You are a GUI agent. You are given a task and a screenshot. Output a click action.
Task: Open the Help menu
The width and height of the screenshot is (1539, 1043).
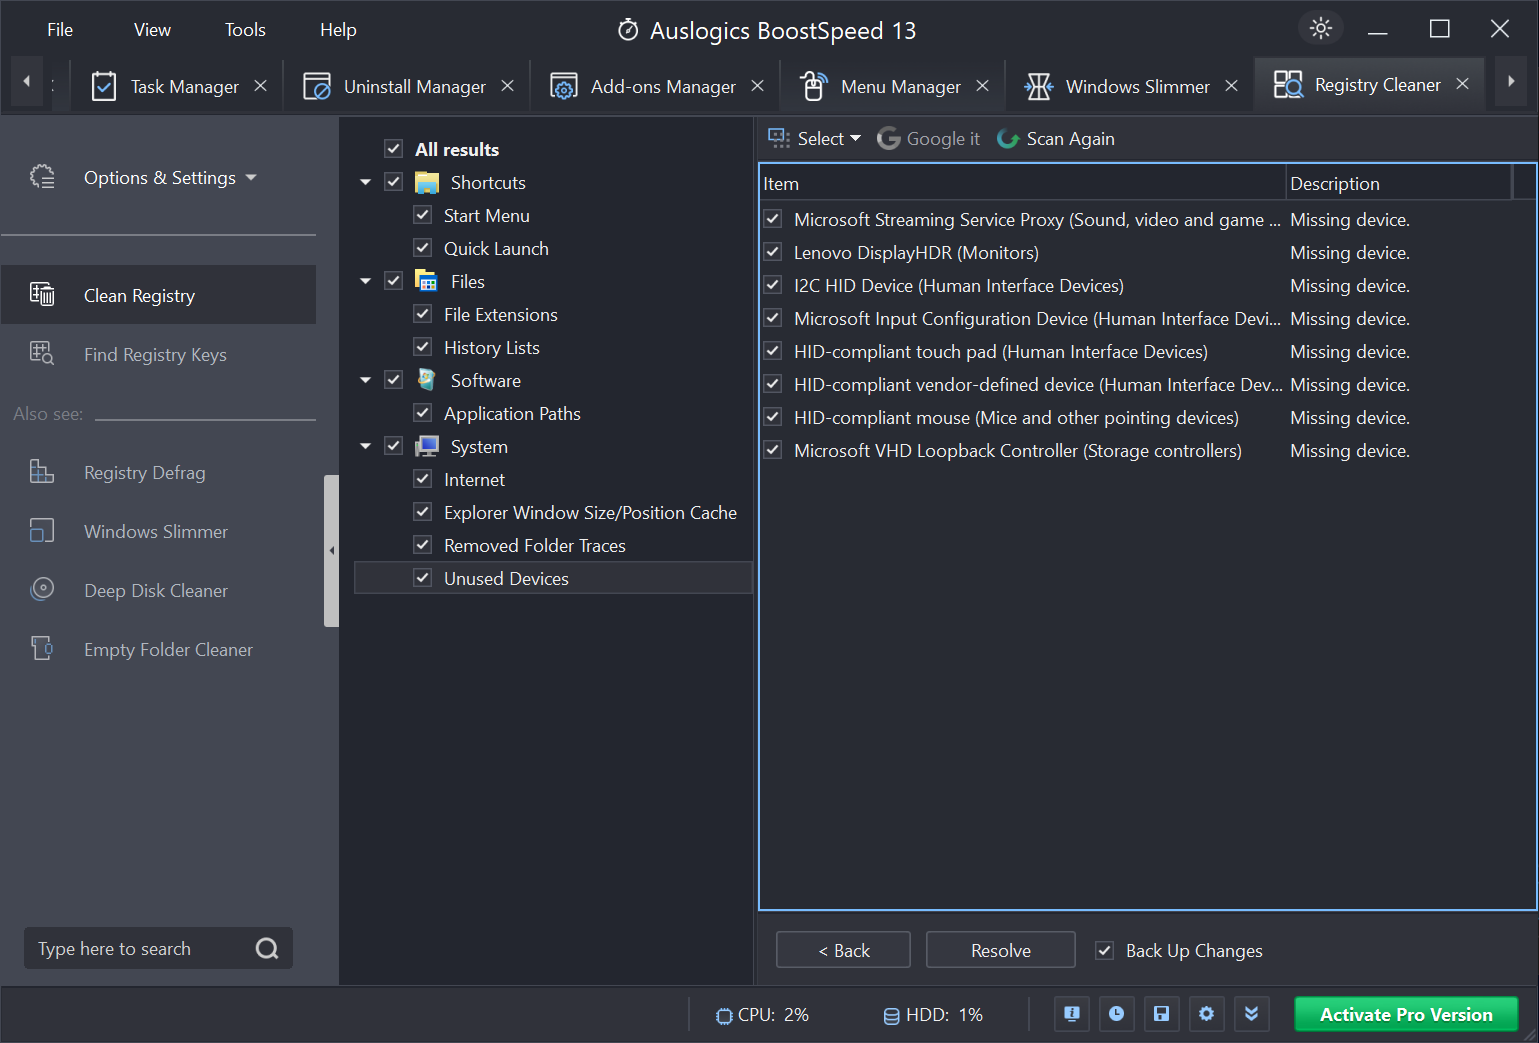click(338, 30)
